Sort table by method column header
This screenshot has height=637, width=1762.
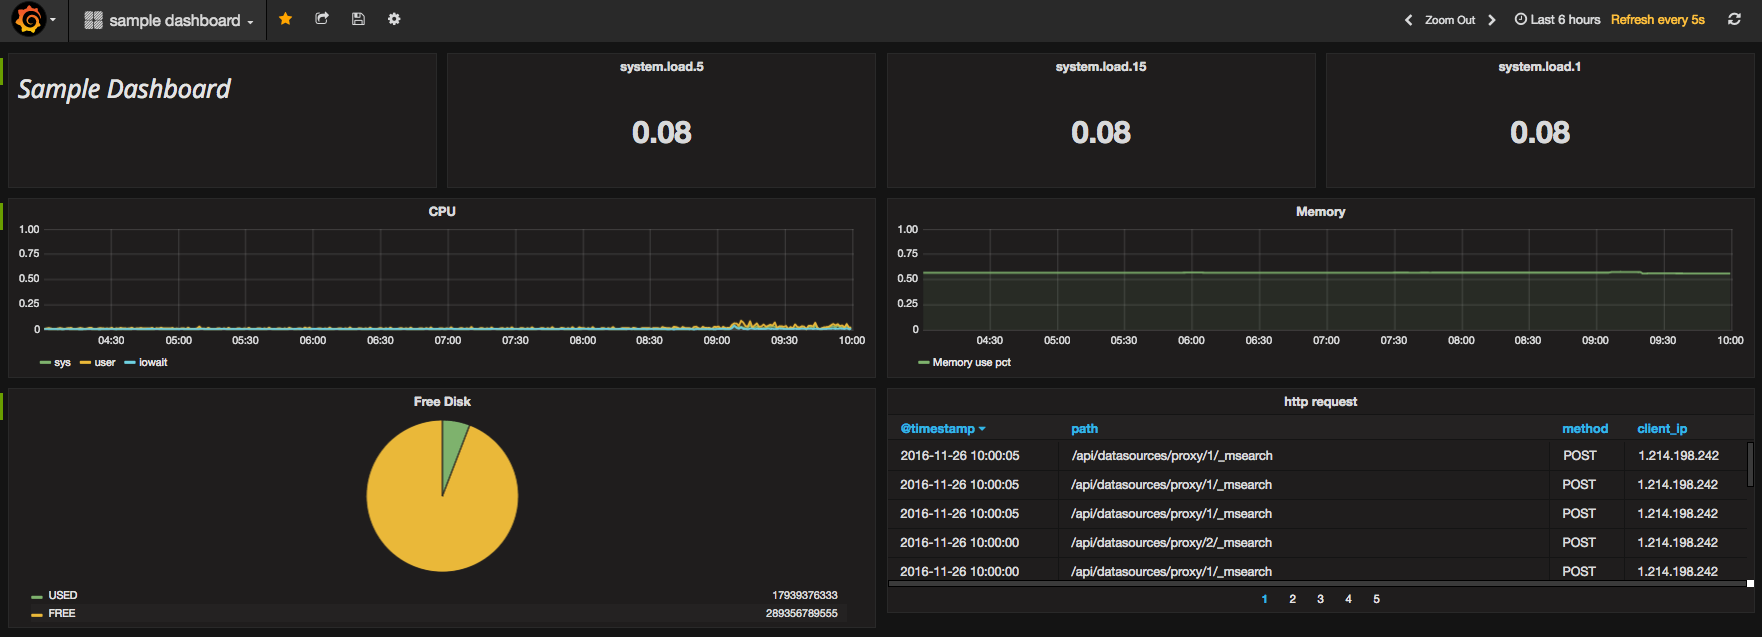pos(1585,428)
